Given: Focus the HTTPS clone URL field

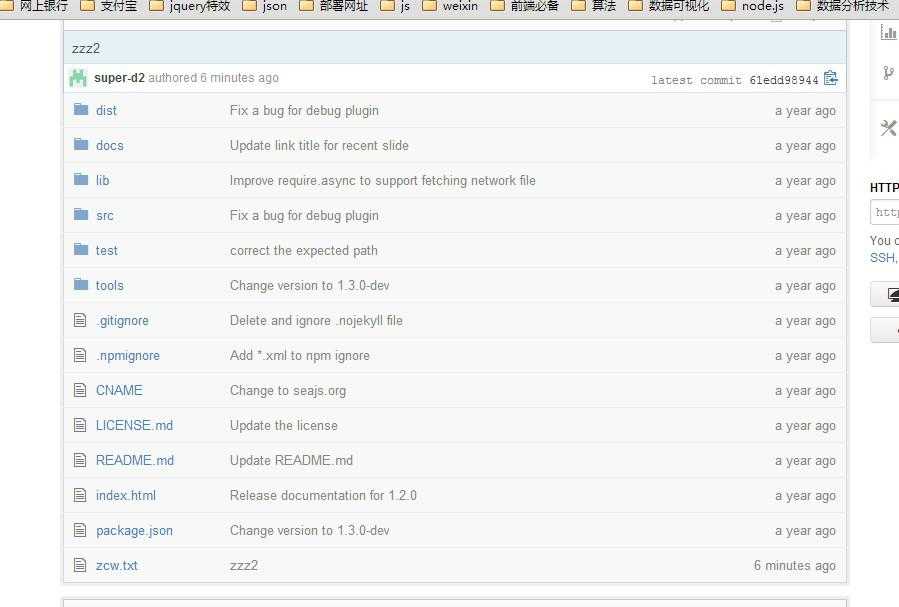Looking at the screenshot, I should point(885,212).
